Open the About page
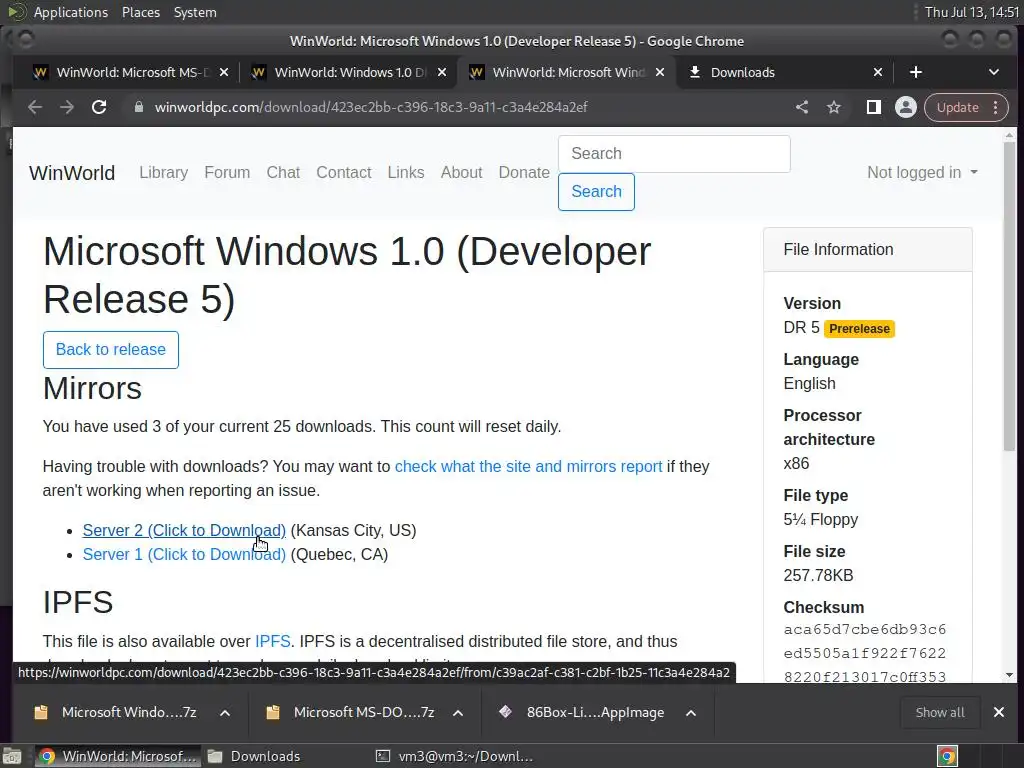The width and height of the screenshot is (1024, 768). (461, 172)
